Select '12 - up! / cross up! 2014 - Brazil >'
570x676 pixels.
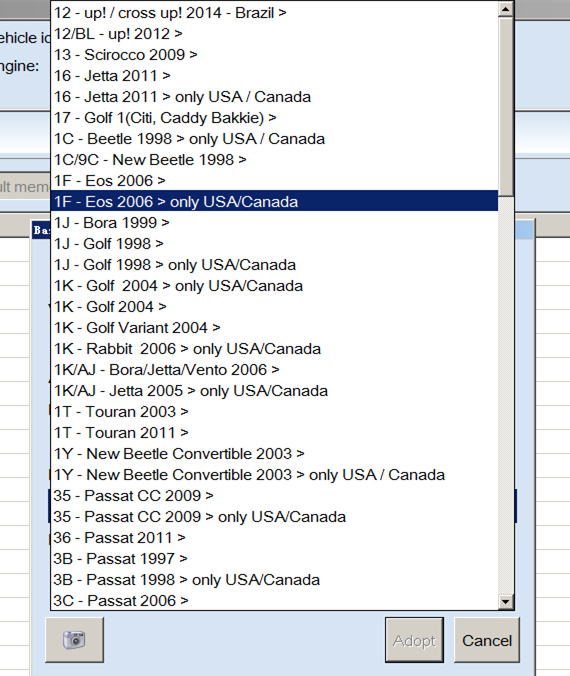pyautogui.click(x=274, y=13)
